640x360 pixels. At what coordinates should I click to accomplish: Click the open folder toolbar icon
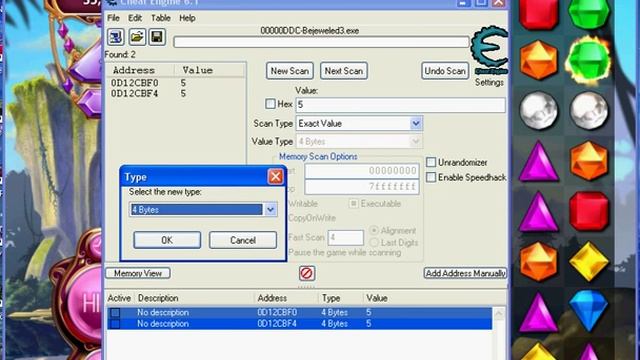point(137,37)
